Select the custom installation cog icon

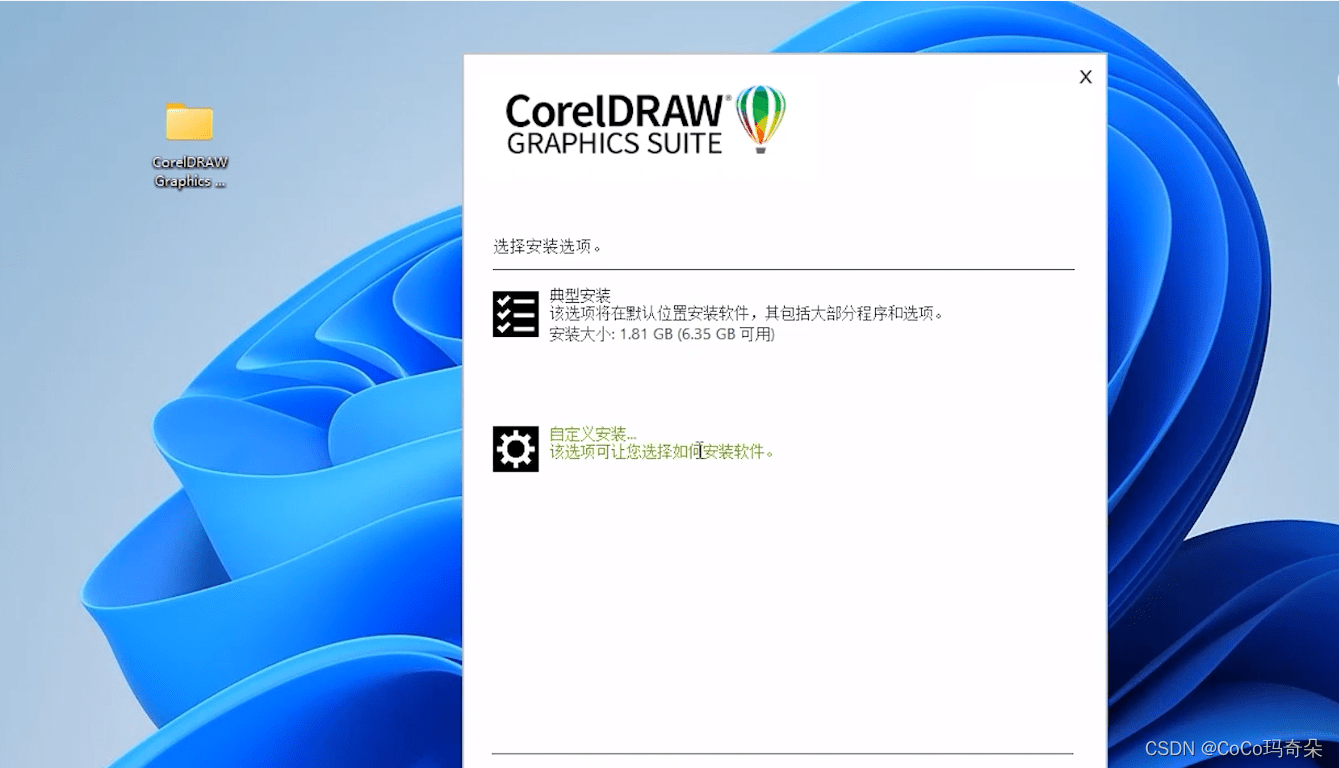pos(515,448)
